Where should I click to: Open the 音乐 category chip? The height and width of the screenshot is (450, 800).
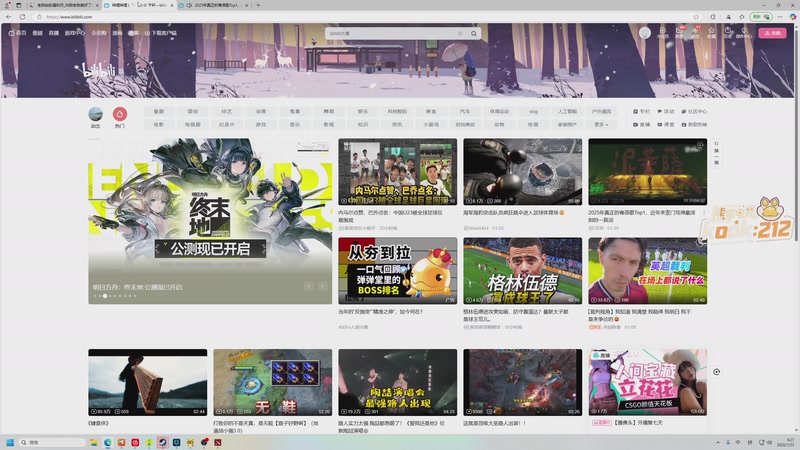295,124
